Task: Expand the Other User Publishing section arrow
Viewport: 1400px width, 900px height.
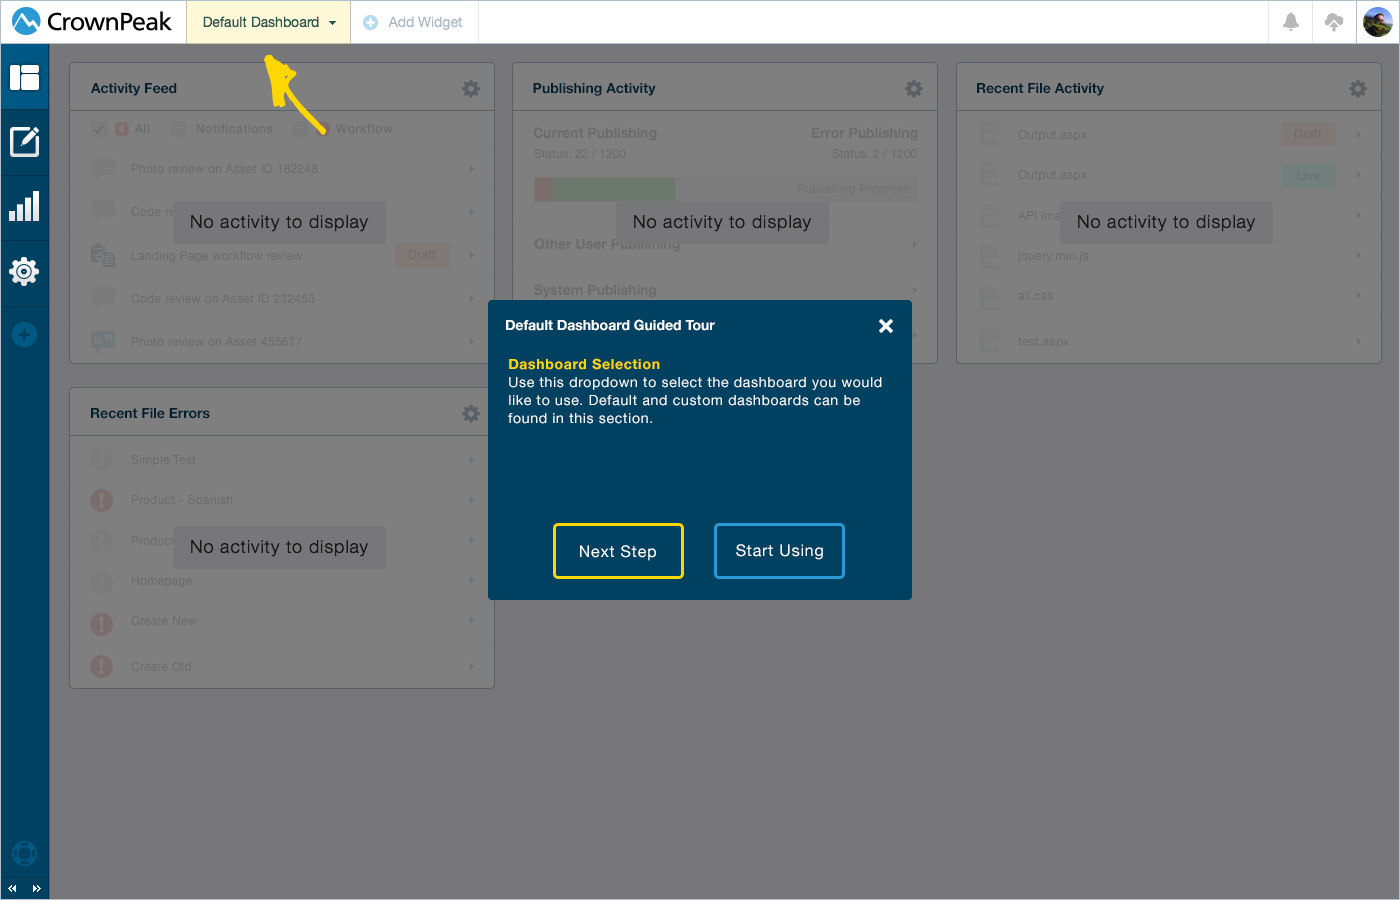Action: tap(914, 245)
